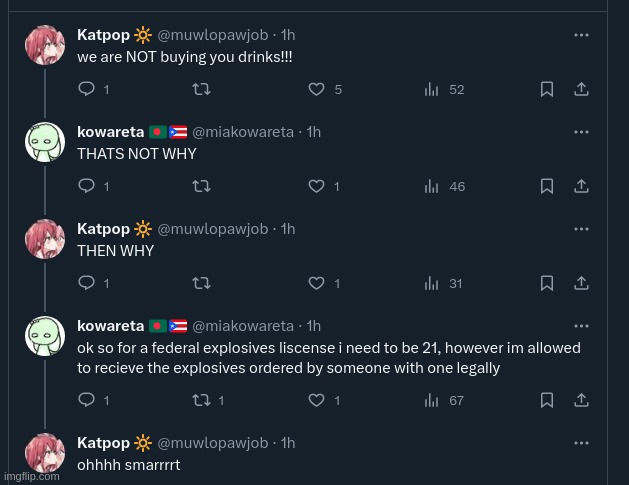The image size is (629, 485).
Task: Like the "we are NOT buying you drinks!!!" tweet
Action: [316, 89]
